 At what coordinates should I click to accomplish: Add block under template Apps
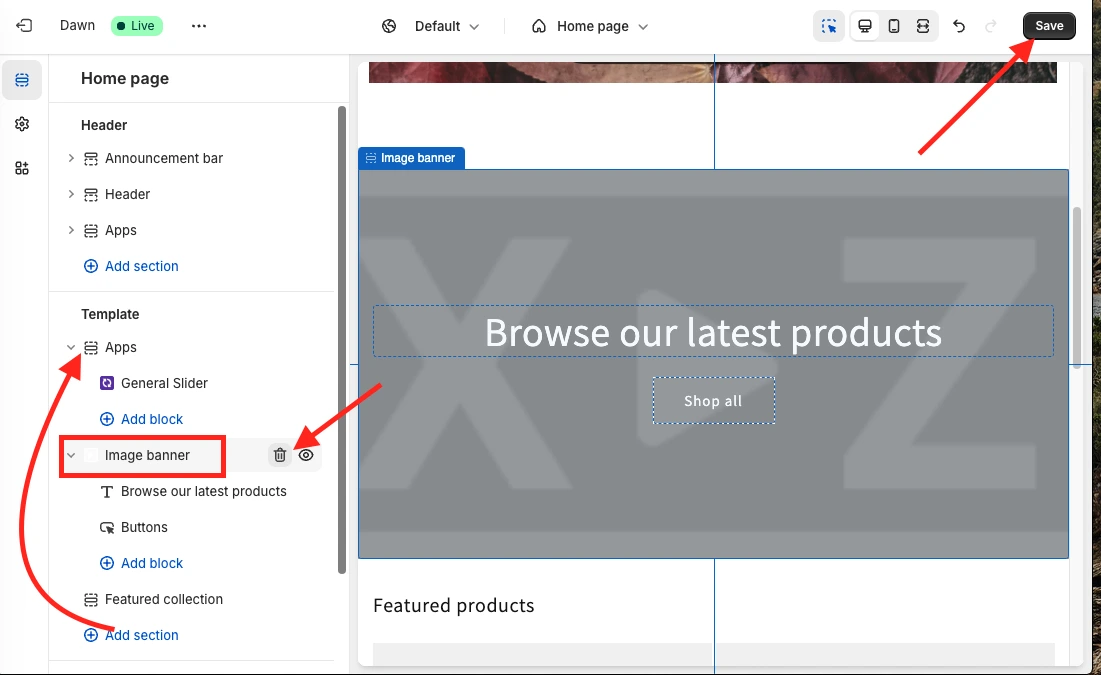[142, 419]
